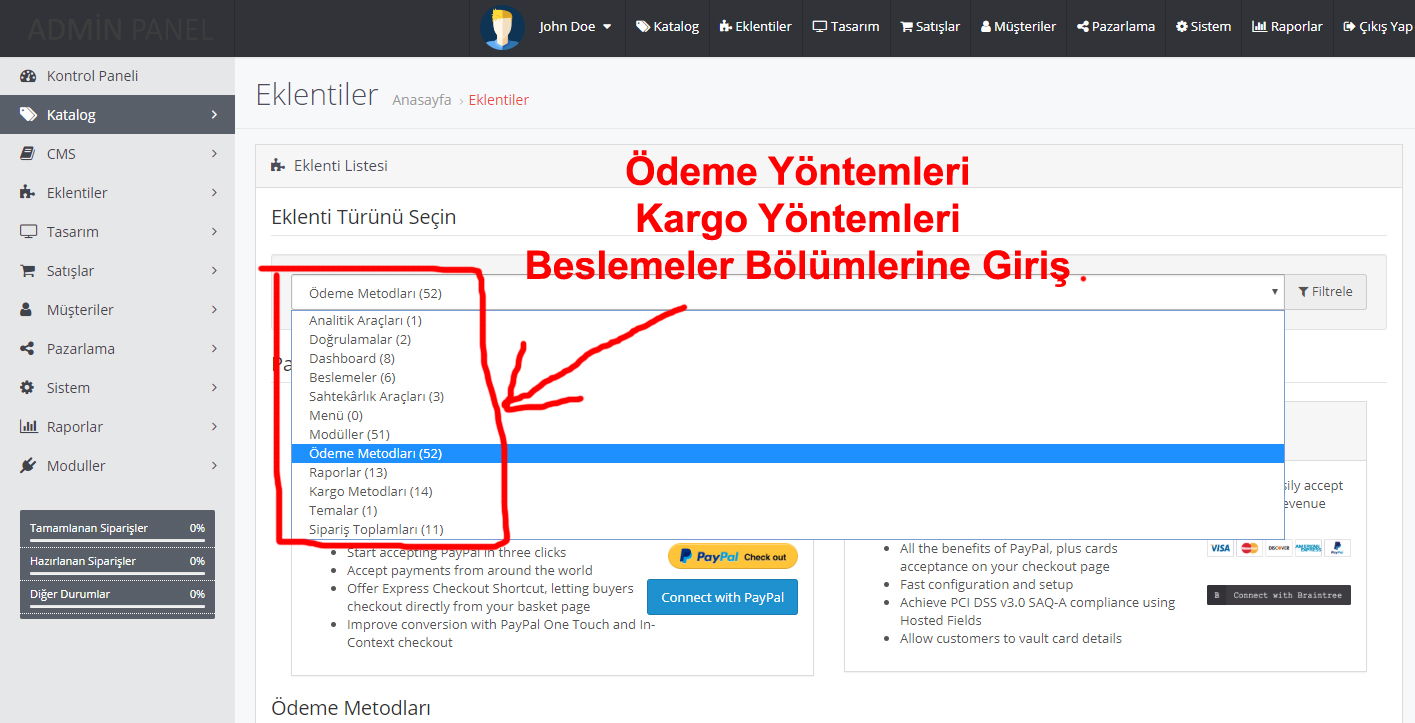1415x723 pixels.
Task: Select the Satışlar shopping cart icon
Action: pyautogui.click(x=909, y=24)
